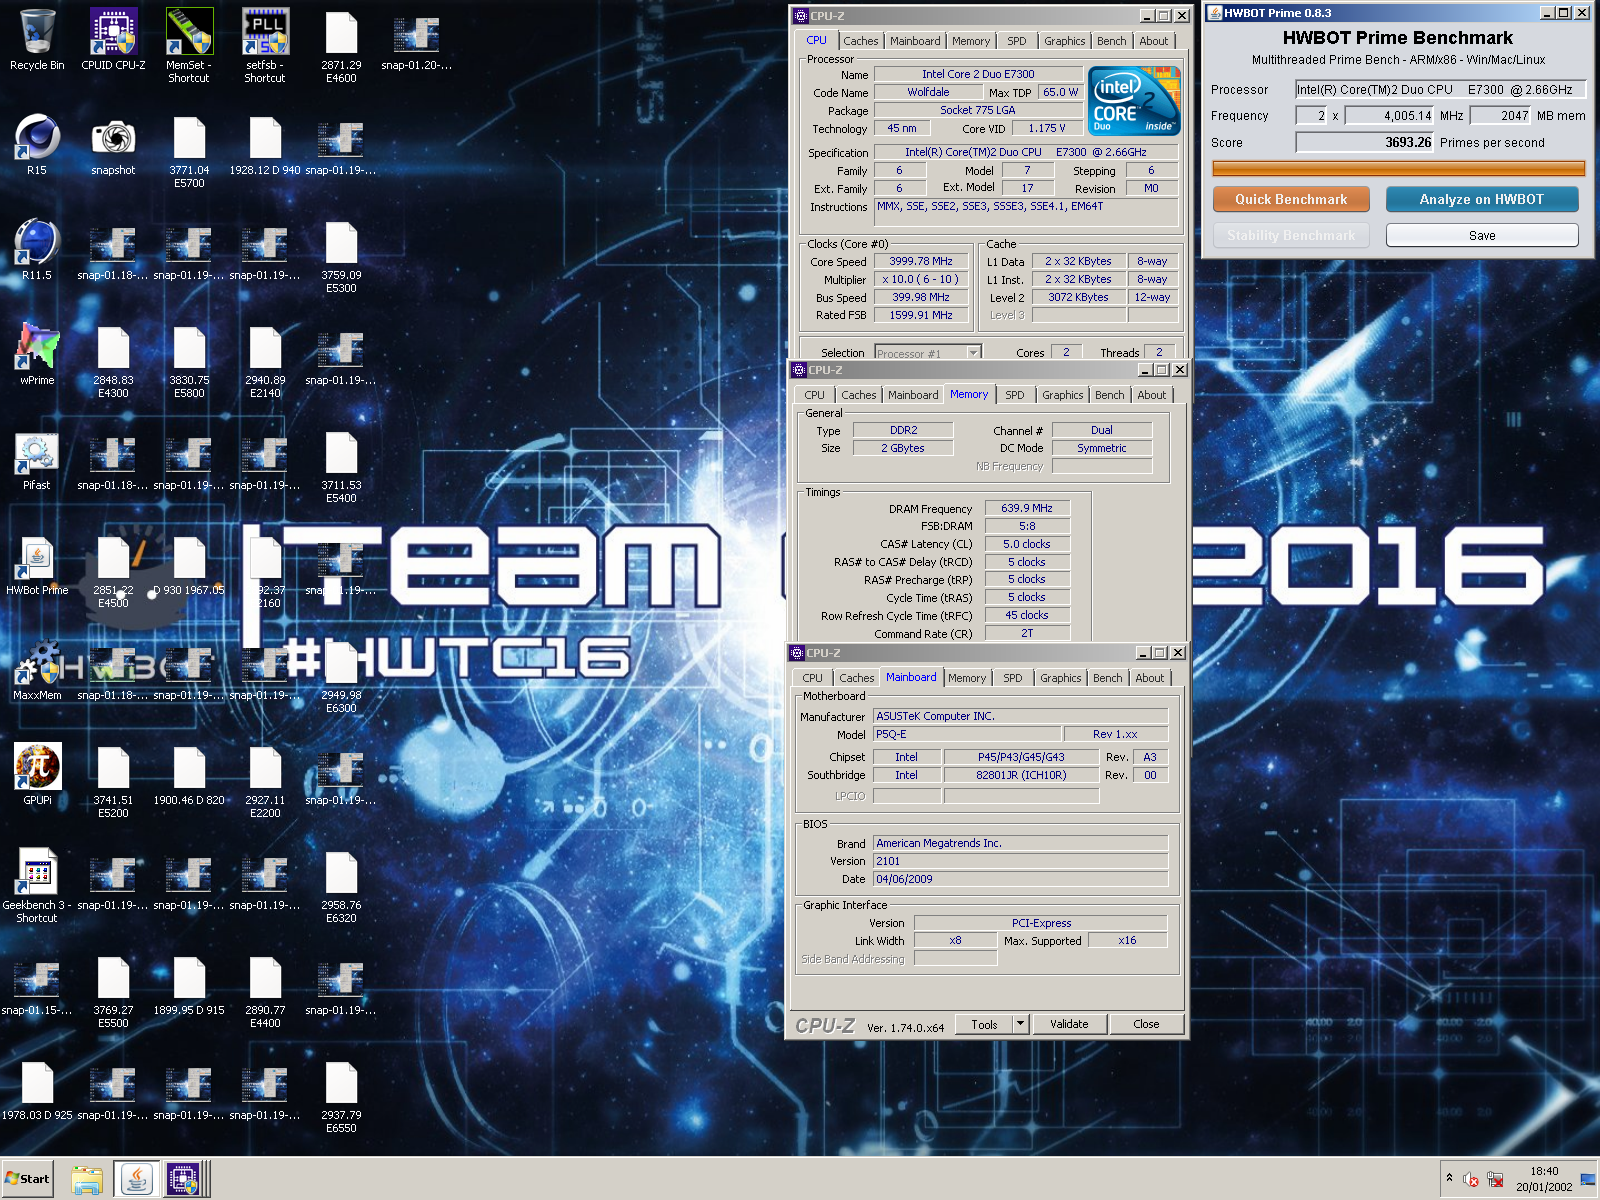
Task: Open Mainboard tab in top CPU-Z window
Action: pyautogui.click(x=915, y=41)
